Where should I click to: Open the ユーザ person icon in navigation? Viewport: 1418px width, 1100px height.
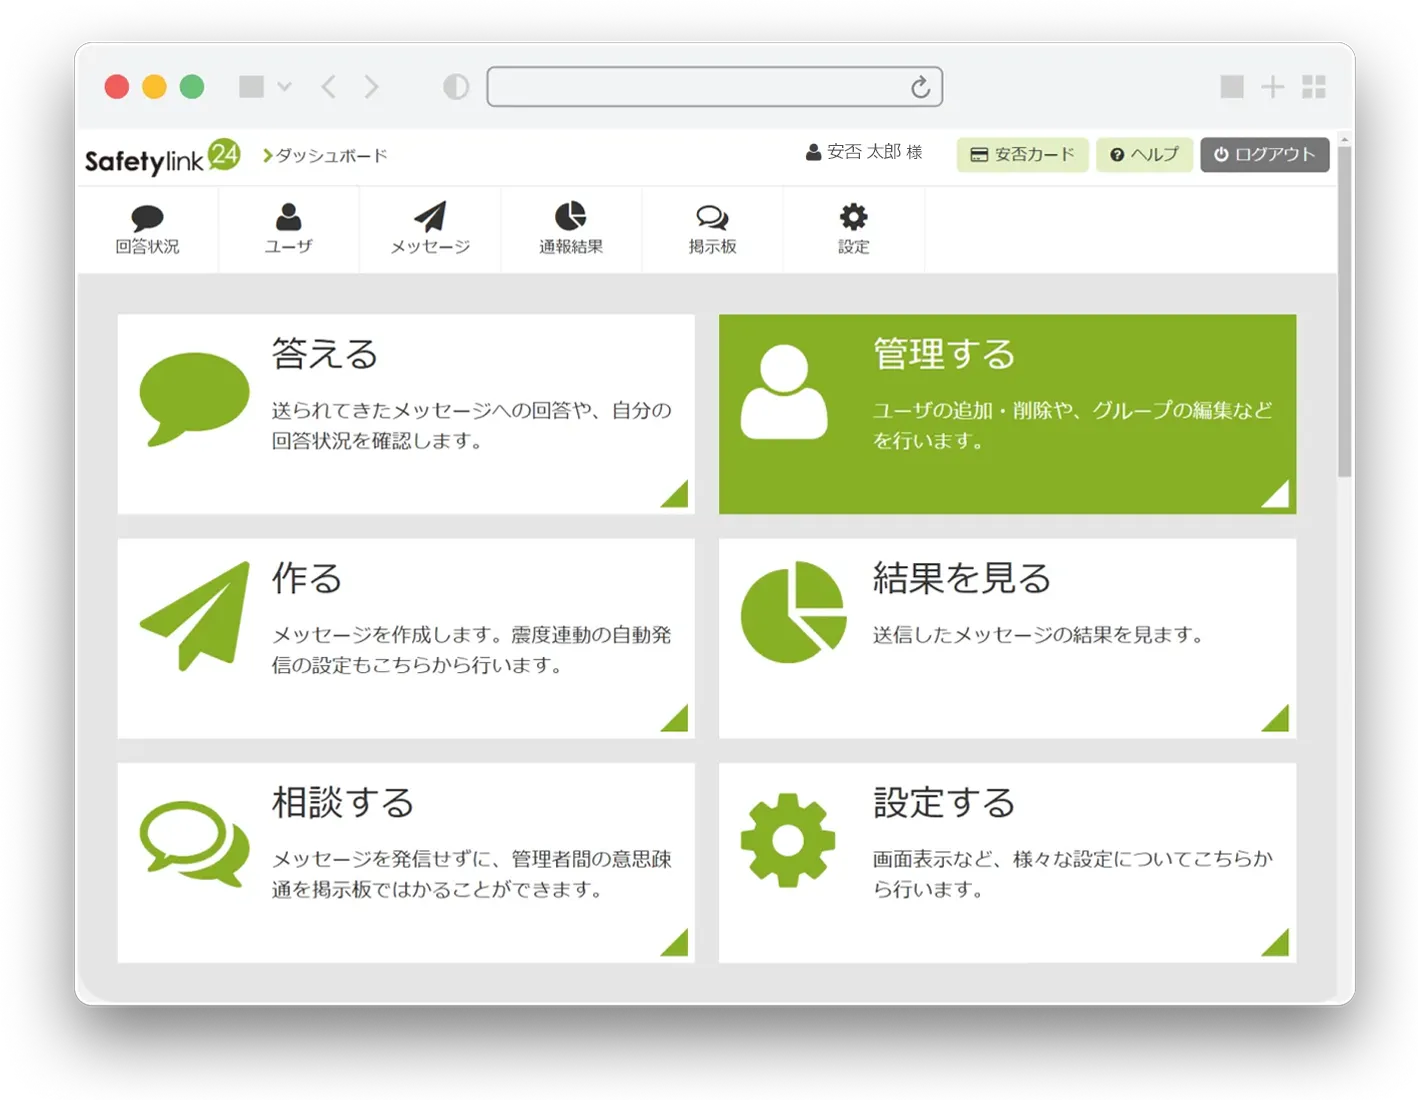pyautogui.click(x=288, y=217)
